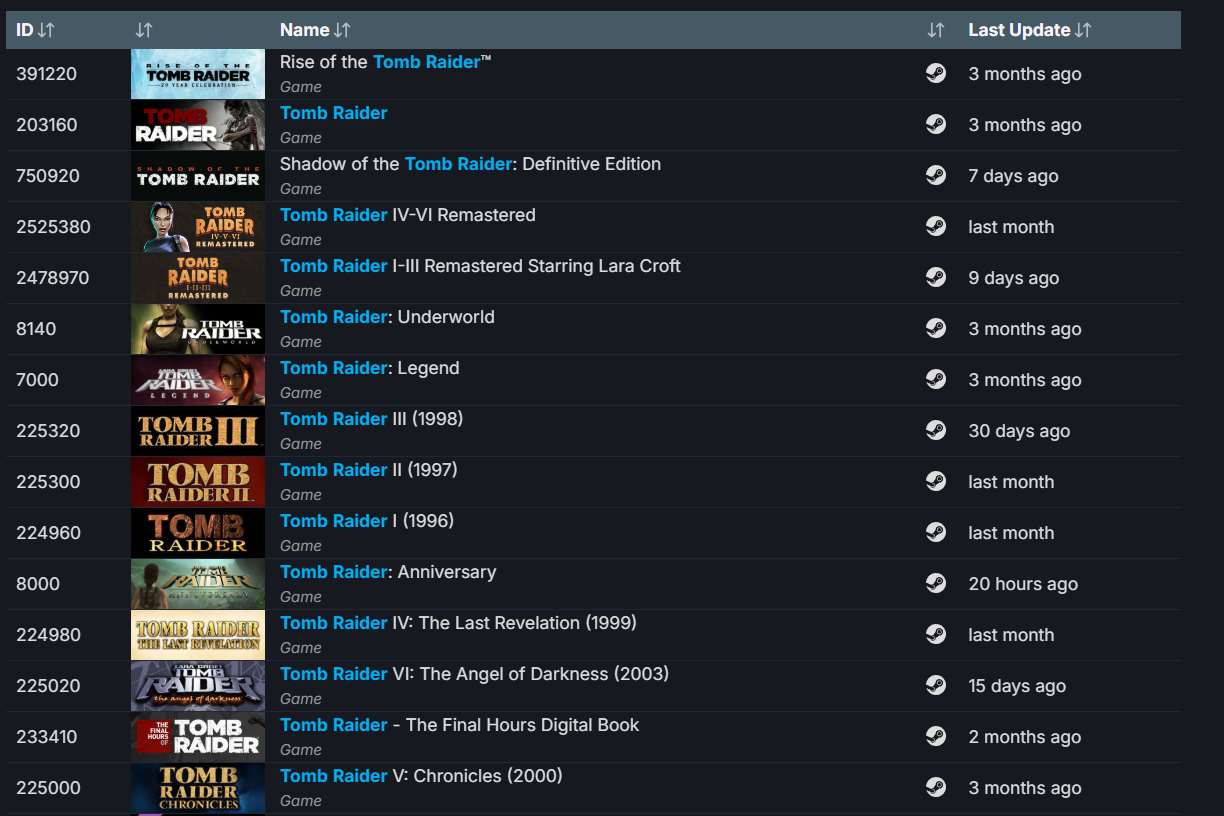The height and width of the screenshot is (816, 1224).
Task: Click the Tomb Raider I (1996) thumbnail
Action: [x=198, y=533]
